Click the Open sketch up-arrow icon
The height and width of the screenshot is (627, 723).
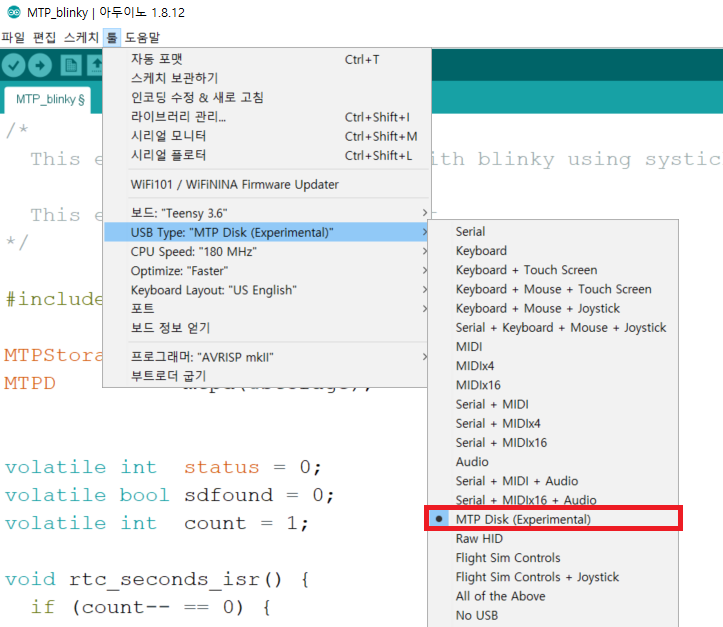coord(95,65)
